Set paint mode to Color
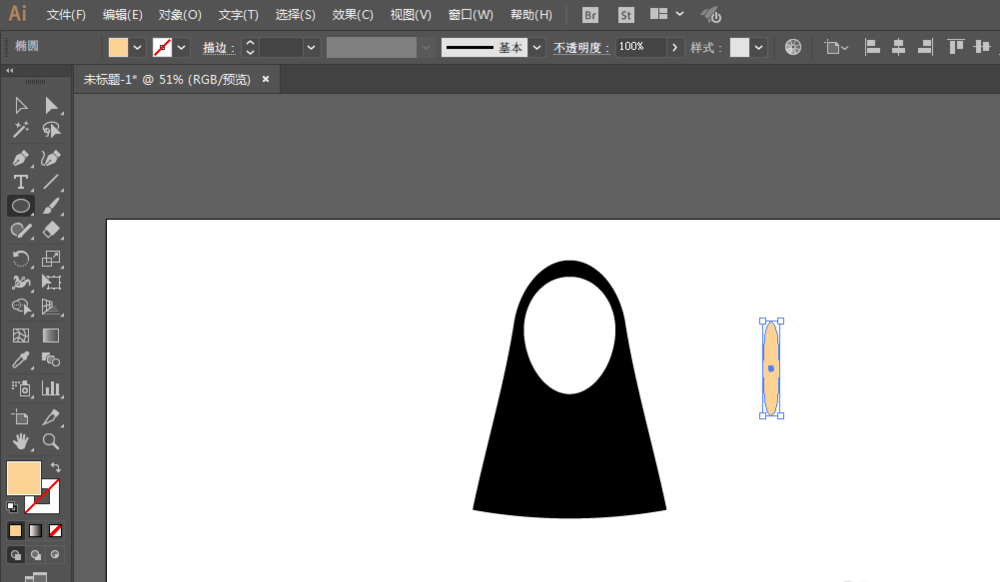 [x=15, y=530]
